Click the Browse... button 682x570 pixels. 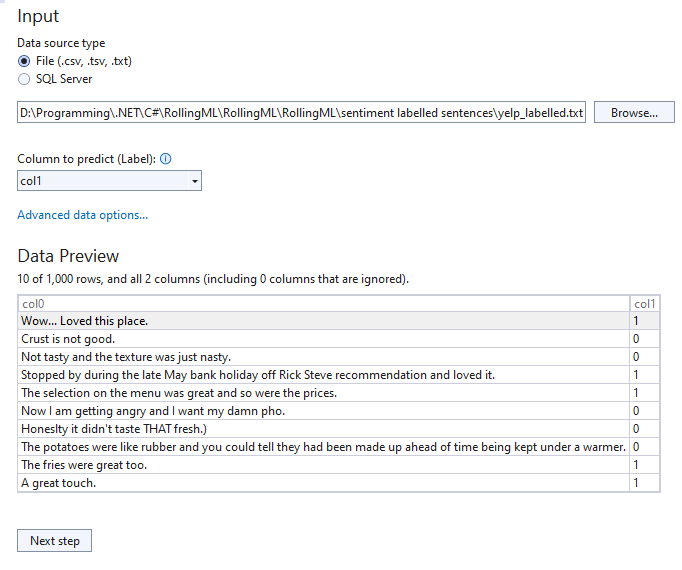click(x=634, y=113)
